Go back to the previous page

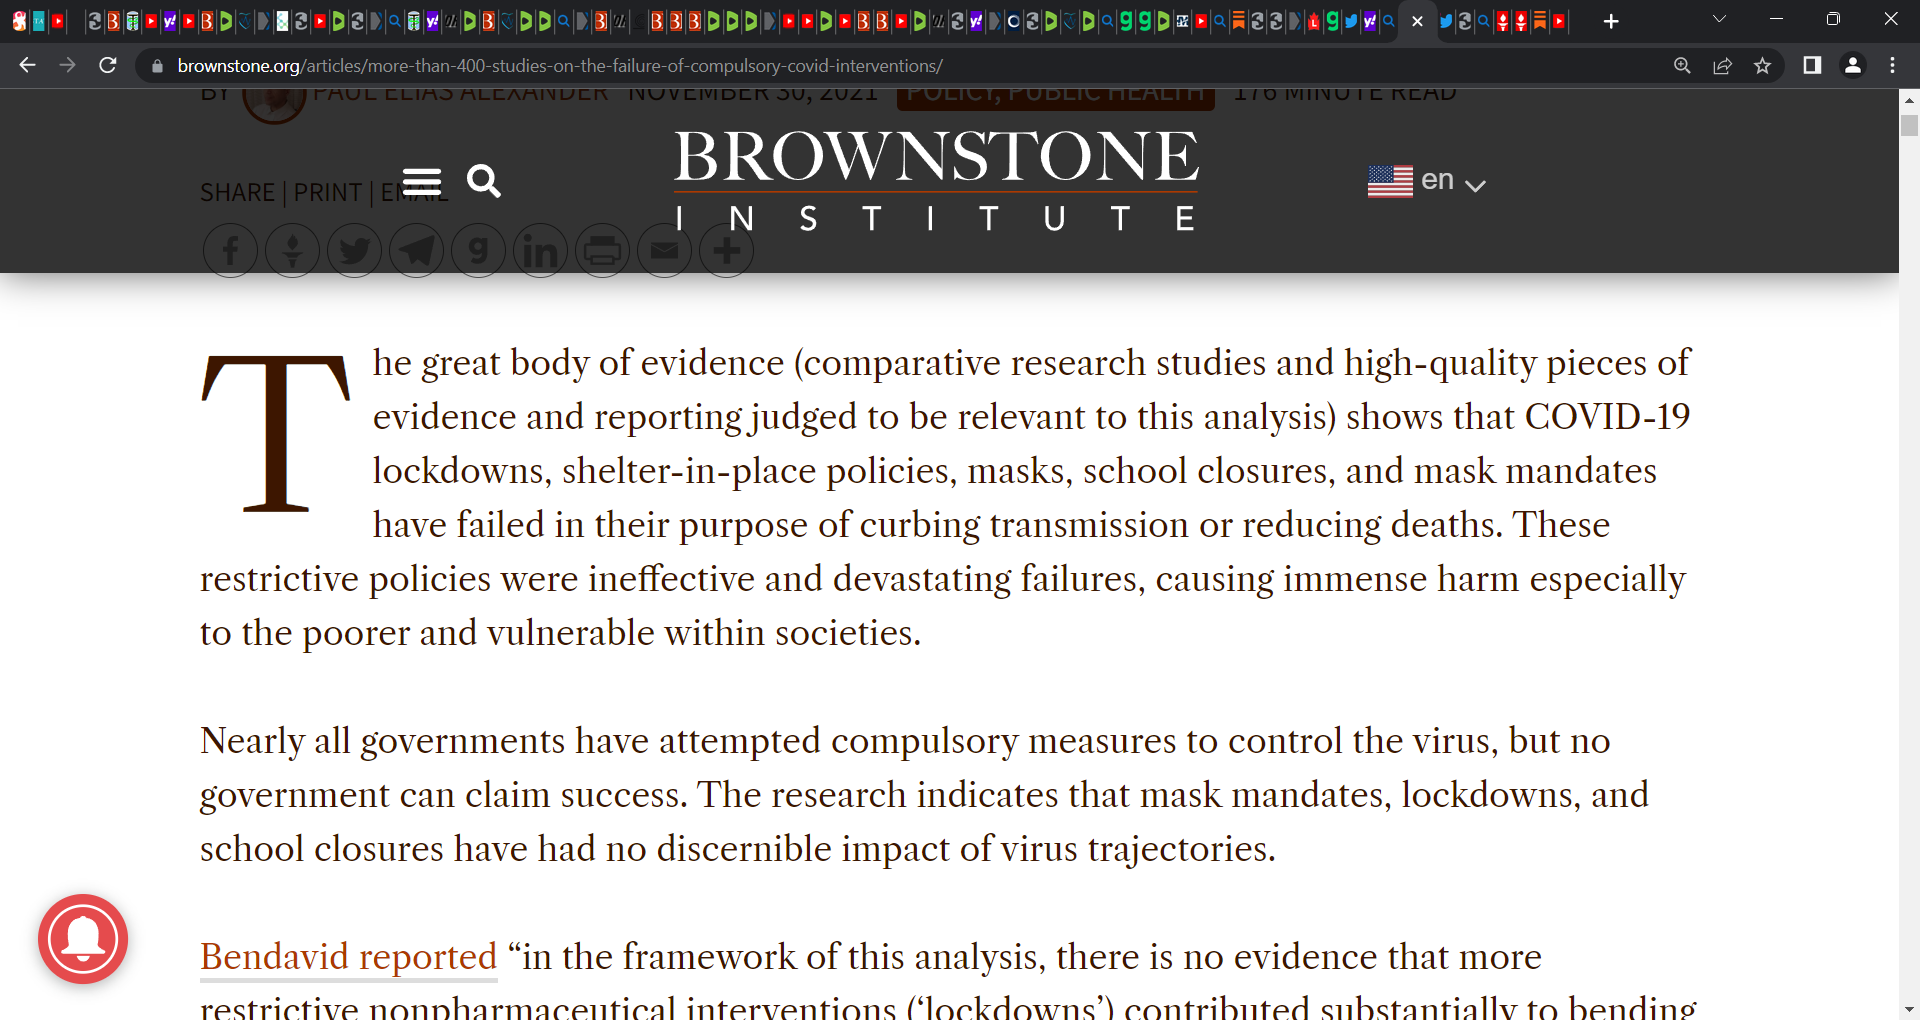[x=27, y=65]
